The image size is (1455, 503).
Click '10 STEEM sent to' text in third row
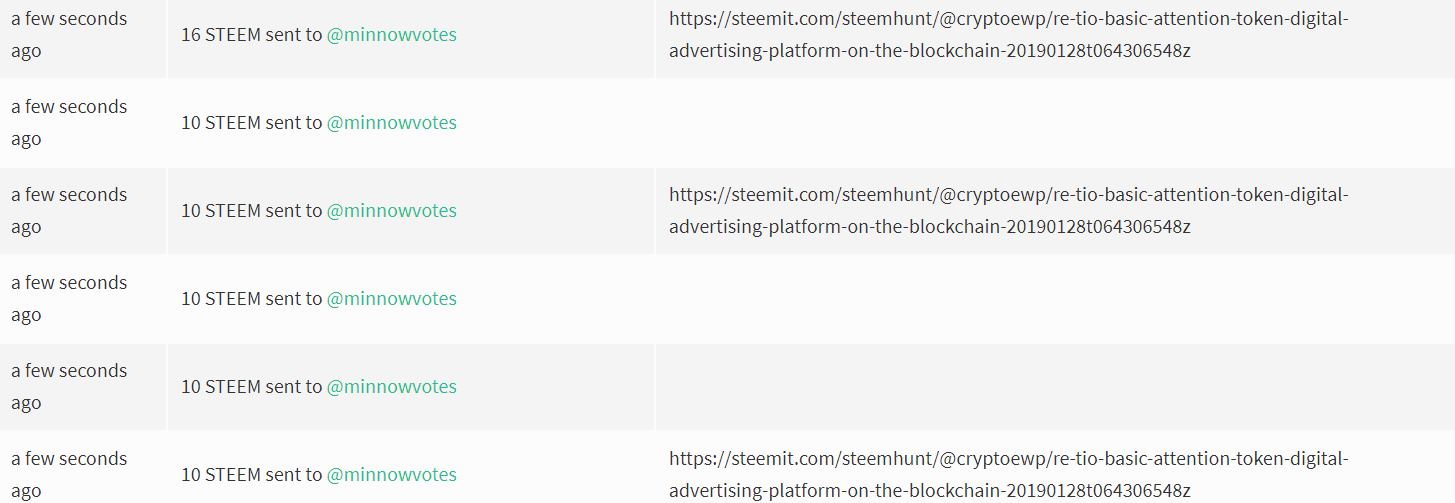point(251,211)
